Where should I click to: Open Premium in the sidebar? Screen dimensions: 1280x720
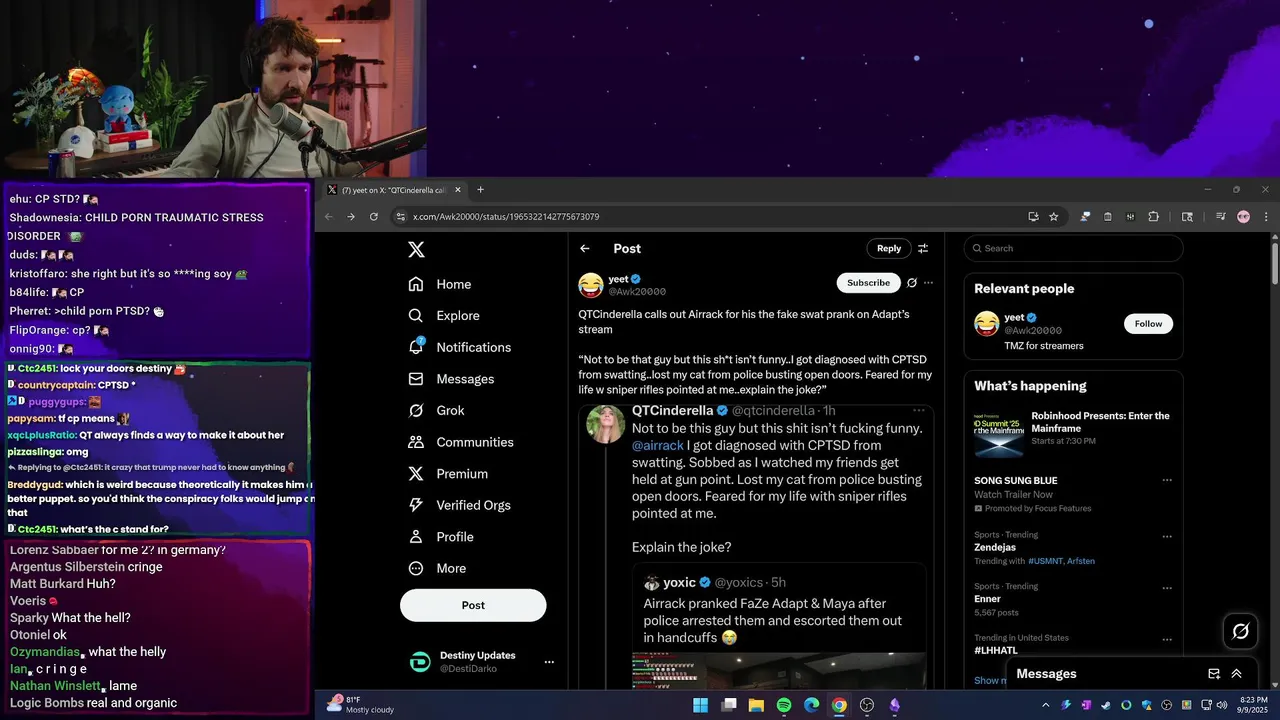(447, 474)
